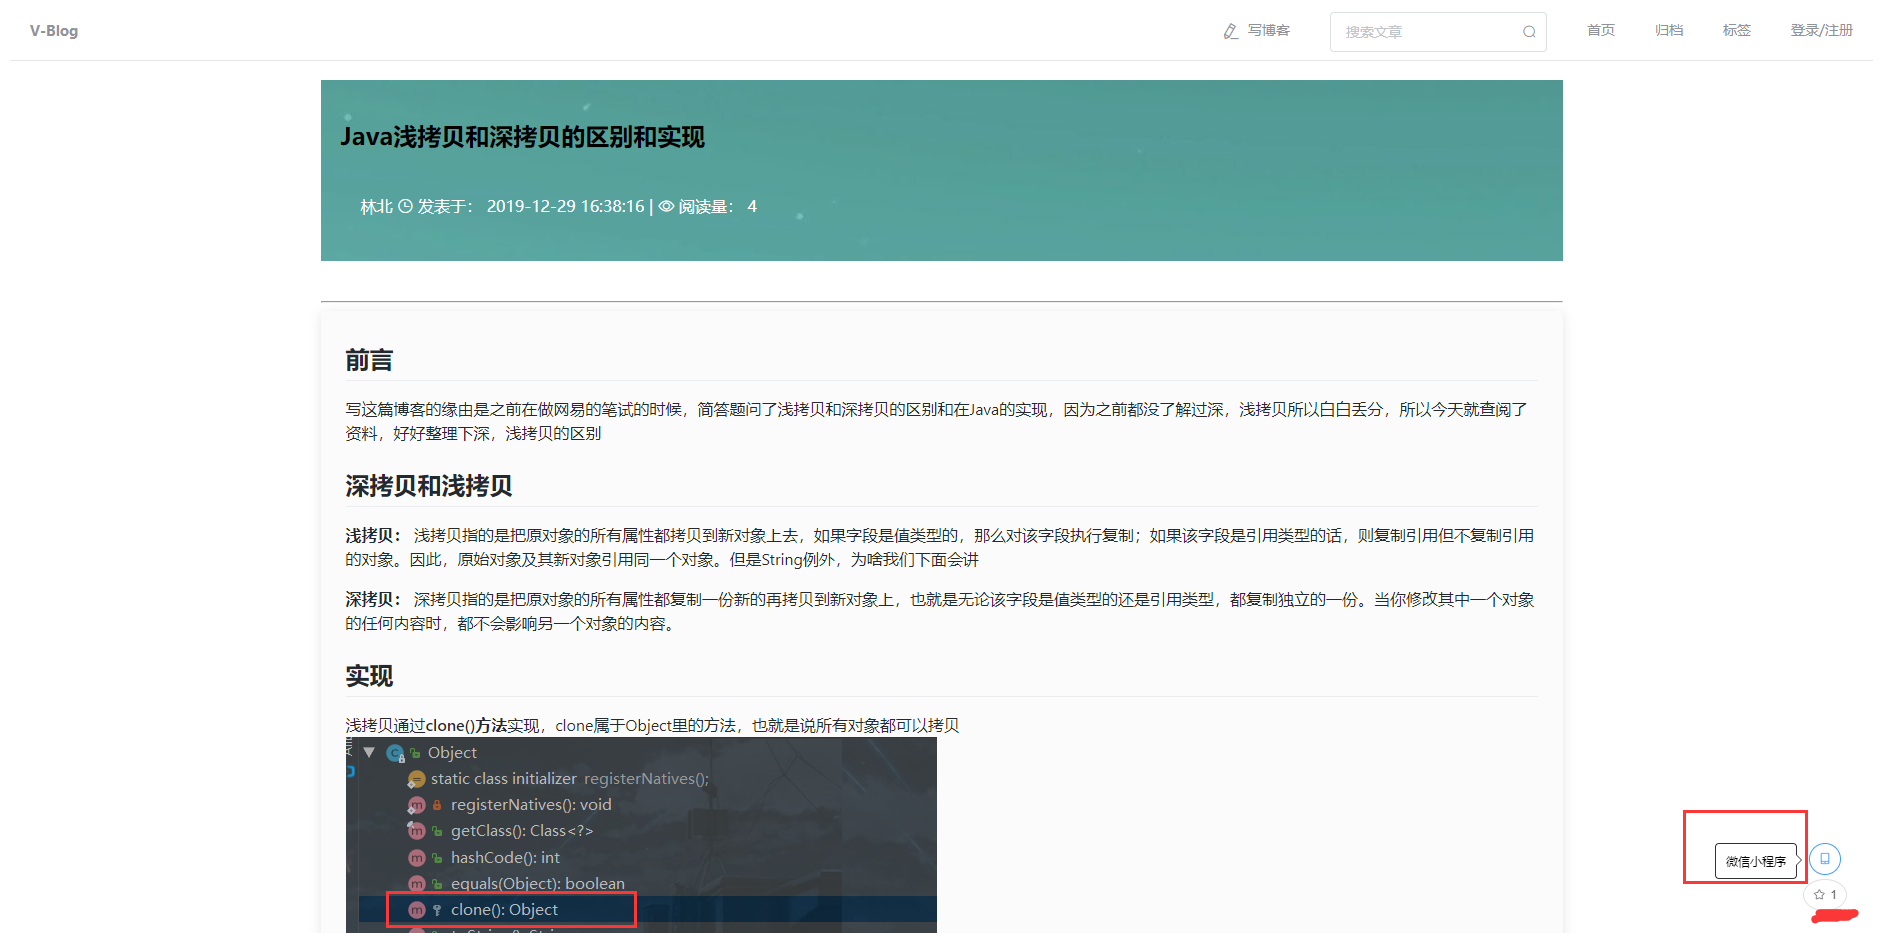Click the author name 林北
This screenshot has height=933, width=1887.
[375, 206]
